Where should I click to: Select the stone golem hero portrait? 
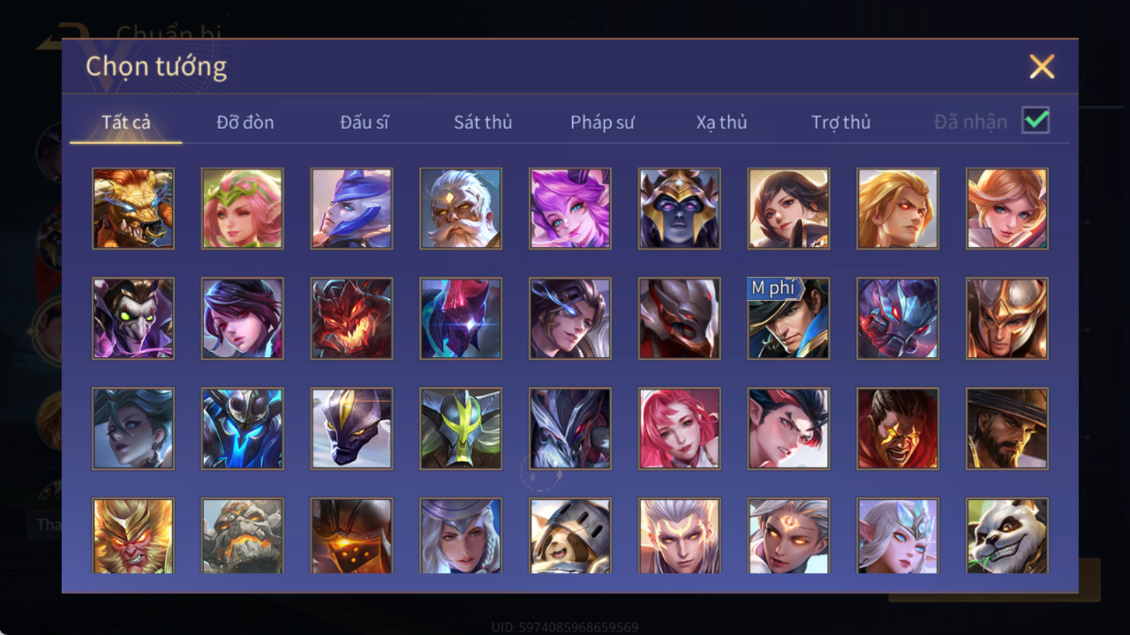[242, 536]
